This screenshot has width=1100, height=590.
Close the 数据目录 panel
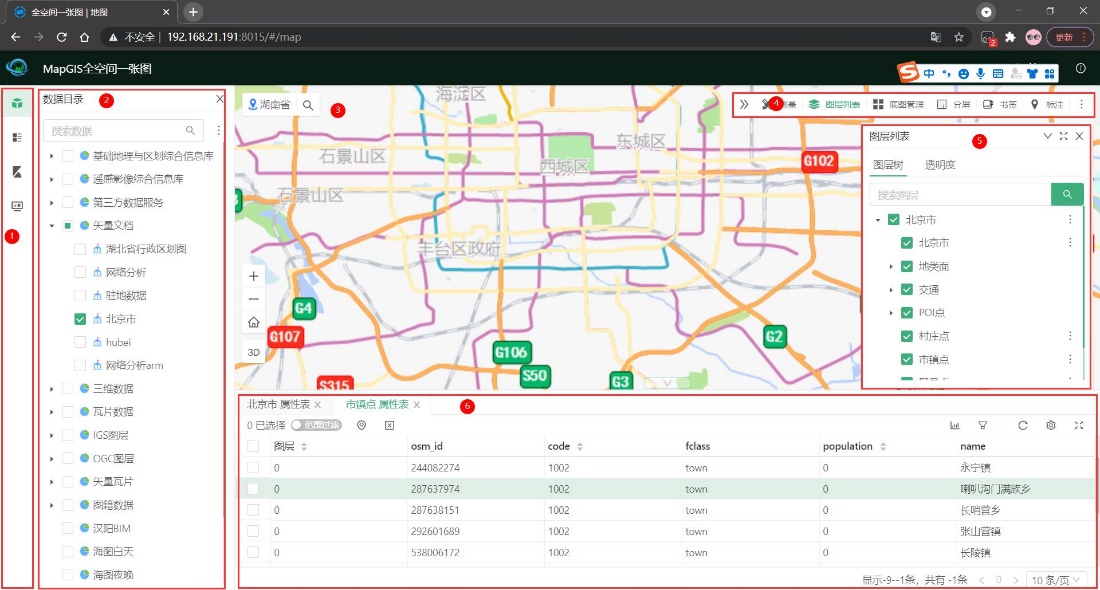coord(220,99)
